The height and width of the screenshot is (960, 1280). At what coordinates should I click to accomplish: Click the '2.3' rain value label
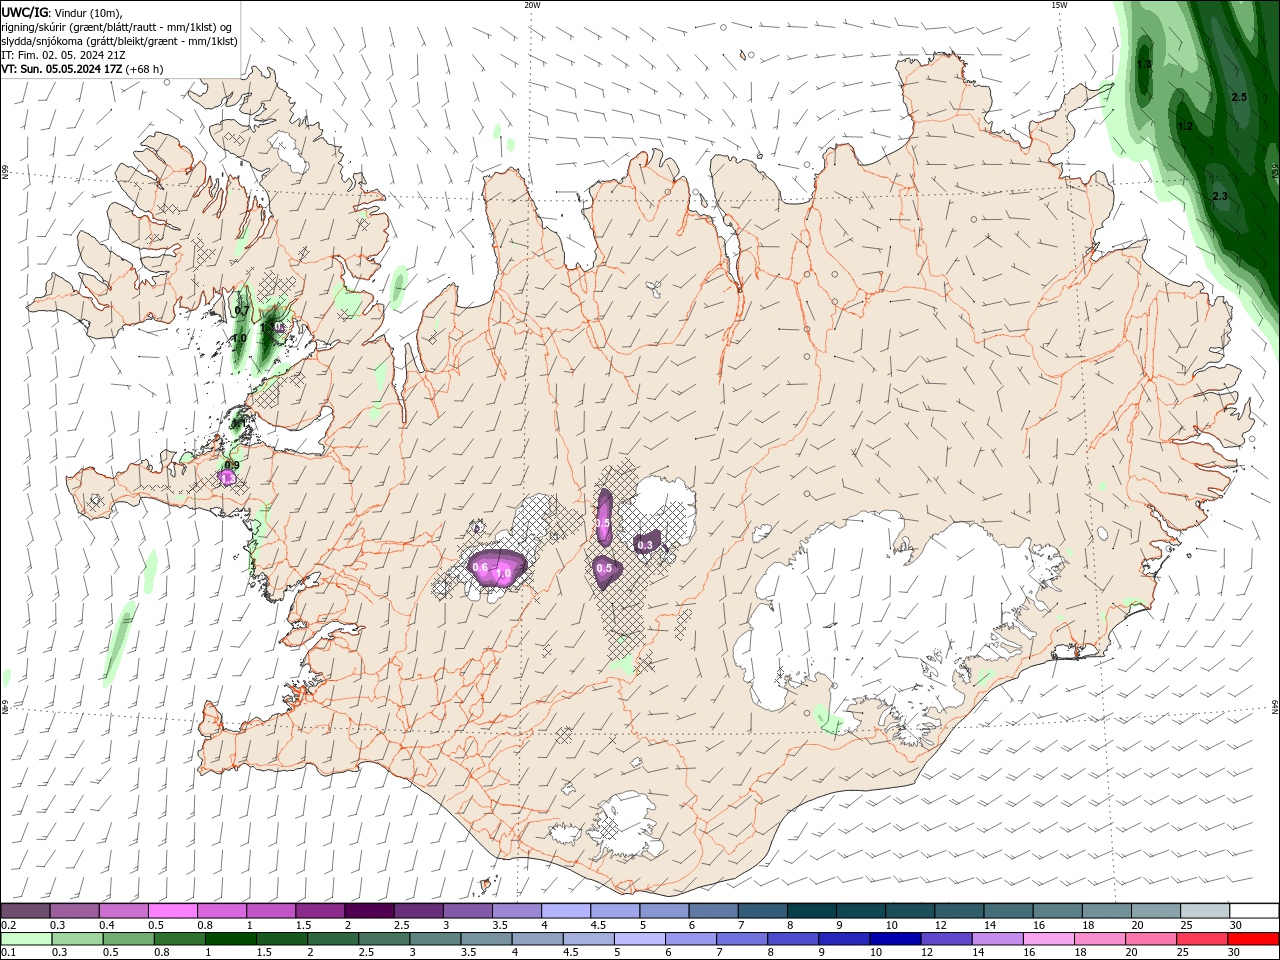(1220, 197)
